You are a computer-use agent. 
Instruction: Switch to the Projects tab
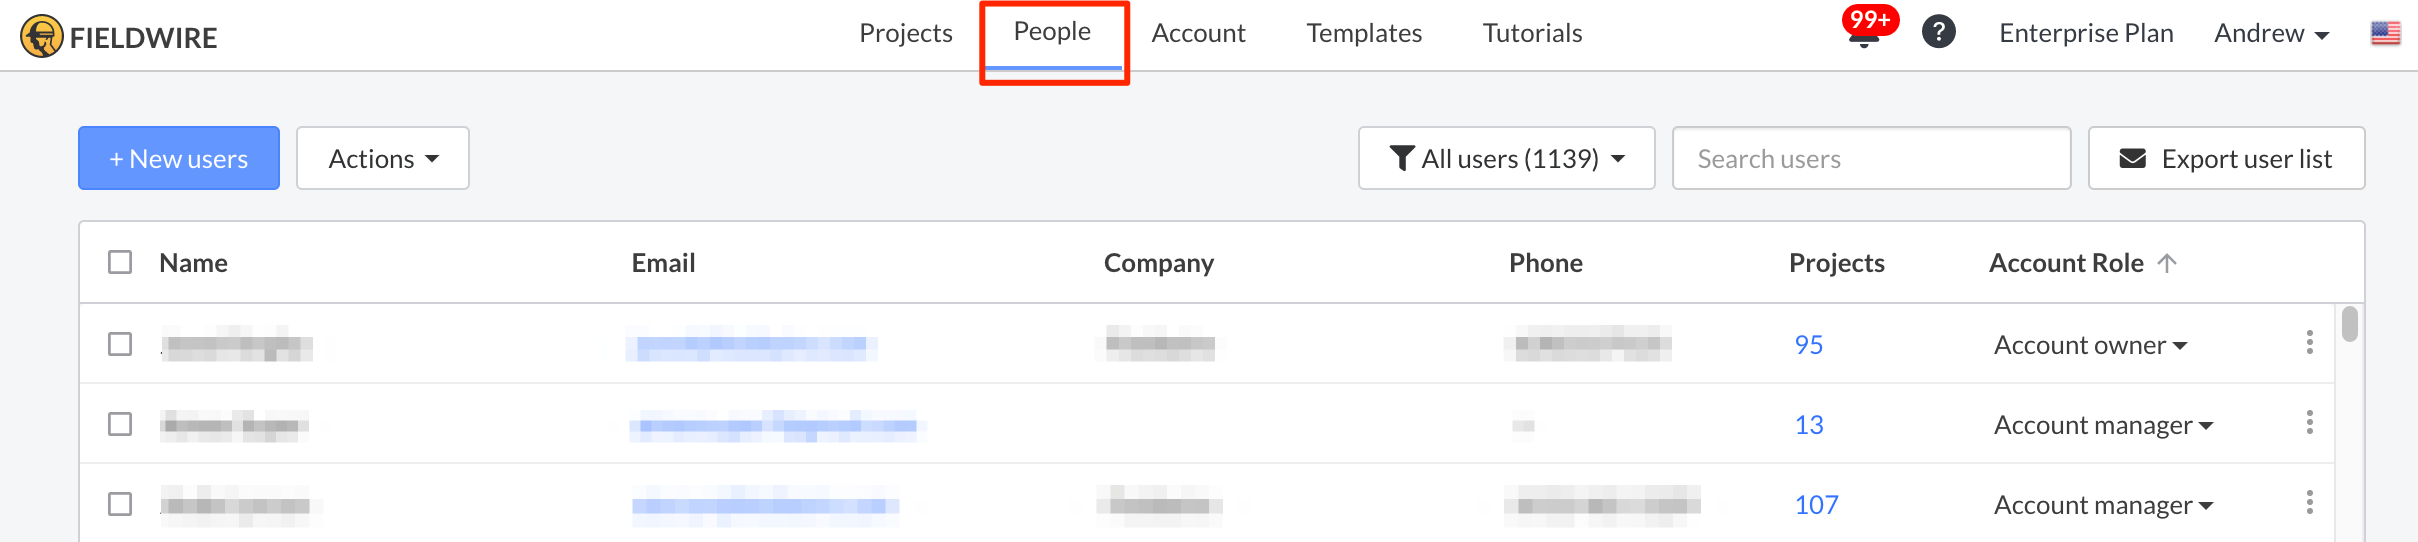[905, 33]
